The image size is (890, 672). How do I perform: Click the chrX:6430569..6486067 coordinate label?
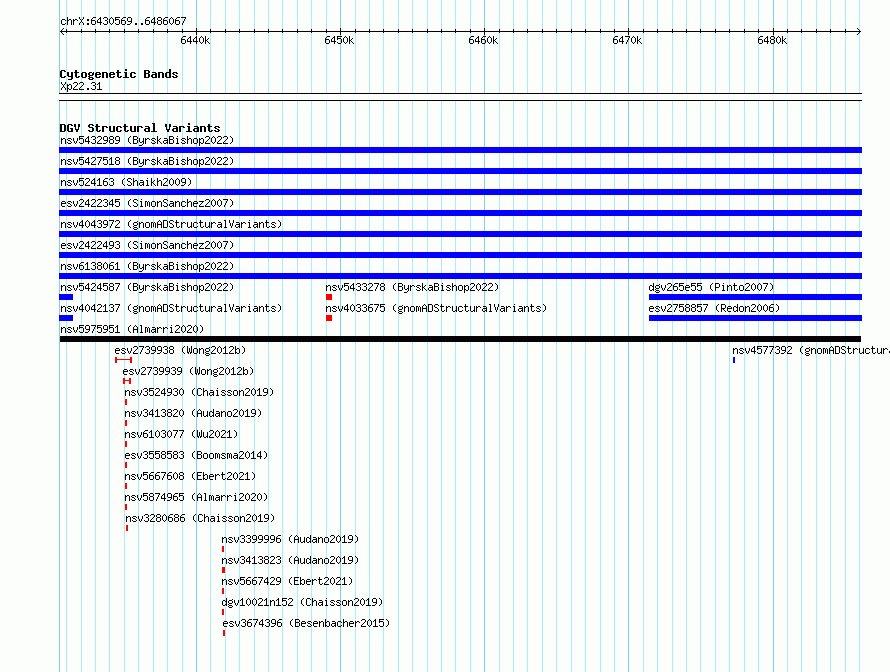pos(123,21)
